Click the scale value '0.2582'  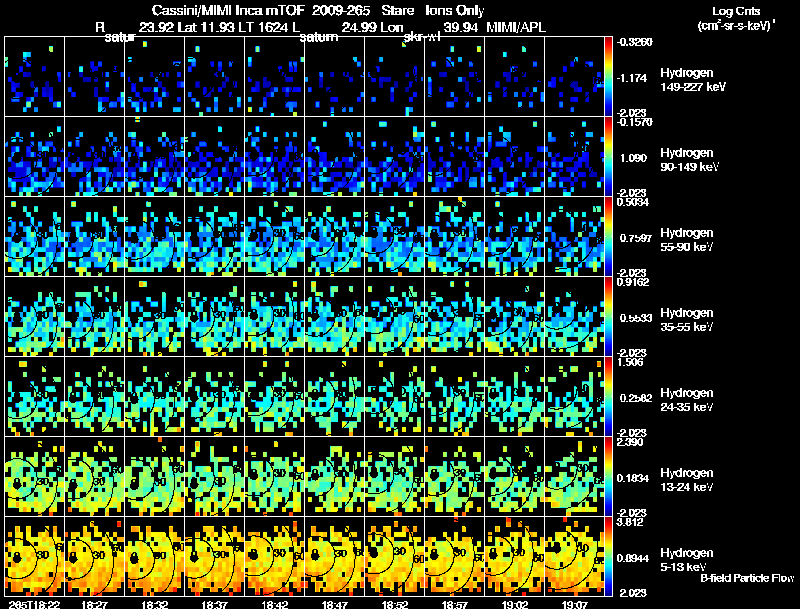click(x=636, y=398)
